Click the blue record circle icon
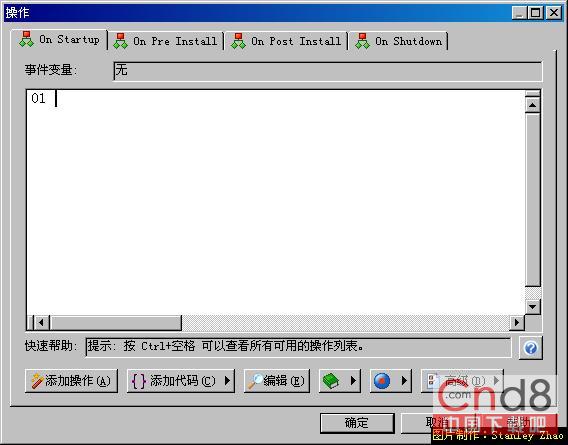 pos(382,381)
